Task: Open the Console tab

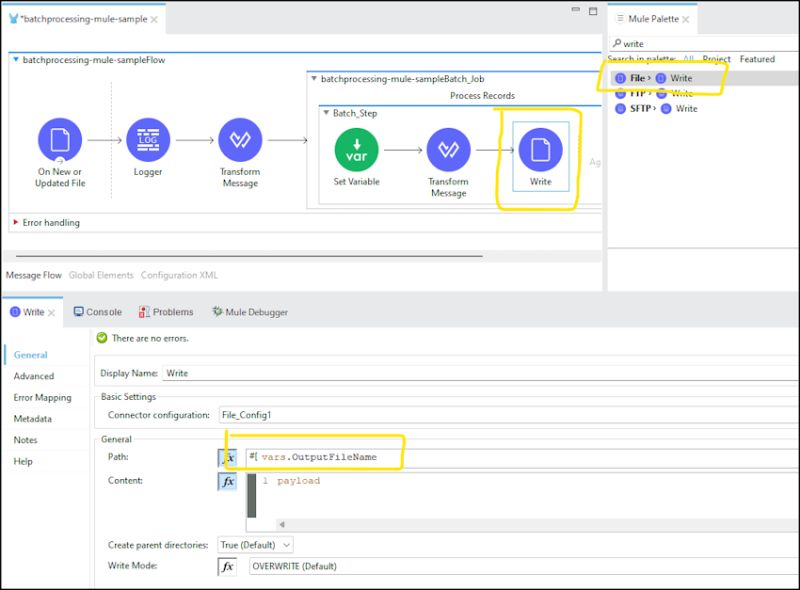Action: tap(97, 311)
